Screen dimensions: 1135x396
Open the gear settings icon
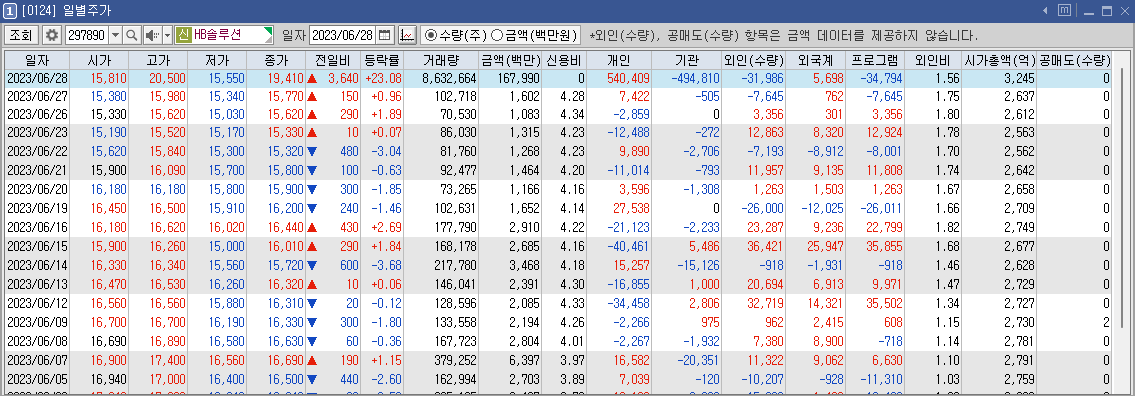52,34
